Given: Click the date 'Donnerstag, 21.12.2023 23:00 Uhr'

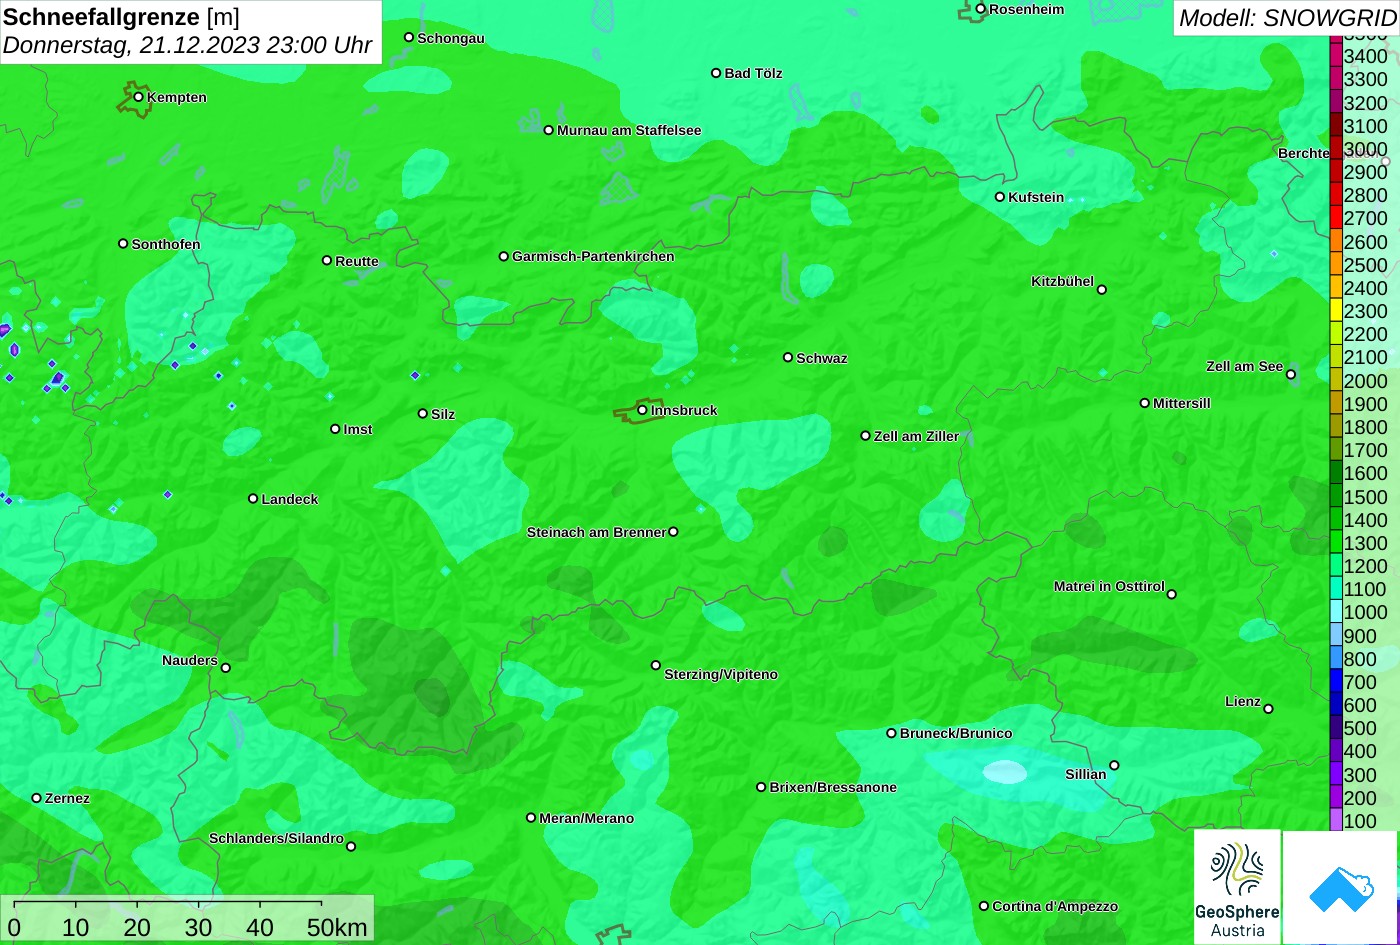Looking at the screenshot, I should coord(188,46).
